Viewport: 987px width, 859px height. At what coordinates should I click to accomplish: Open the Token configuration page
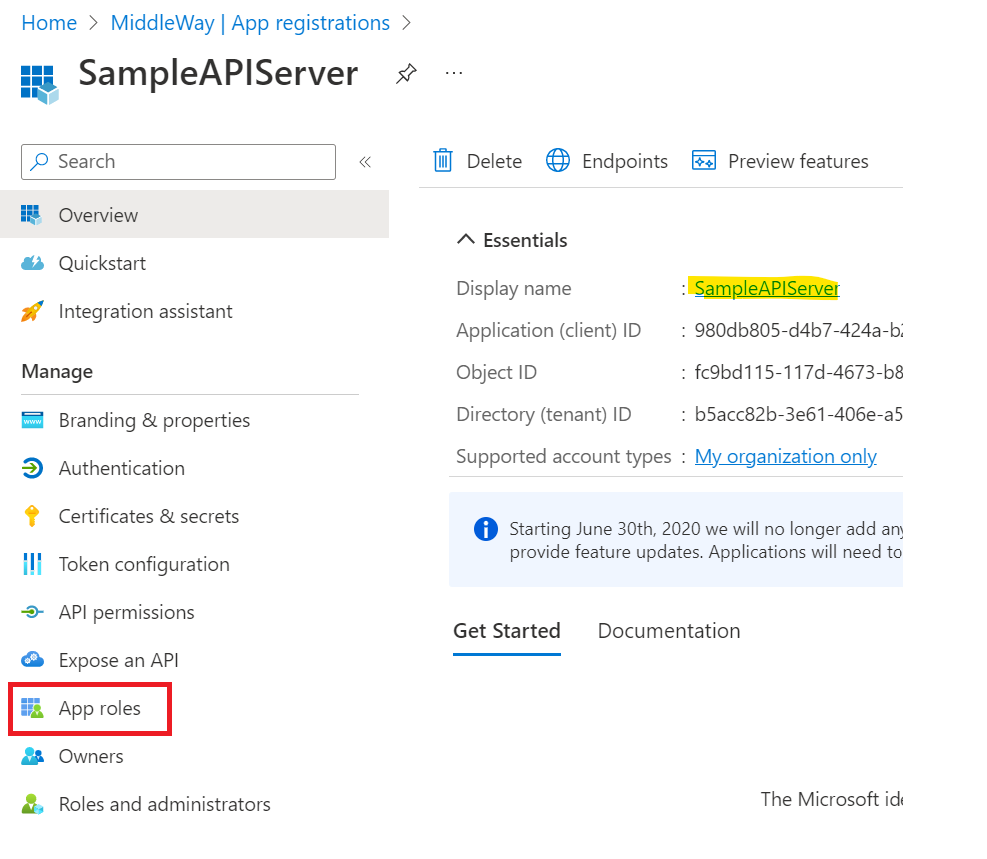[x=143, y=565]
